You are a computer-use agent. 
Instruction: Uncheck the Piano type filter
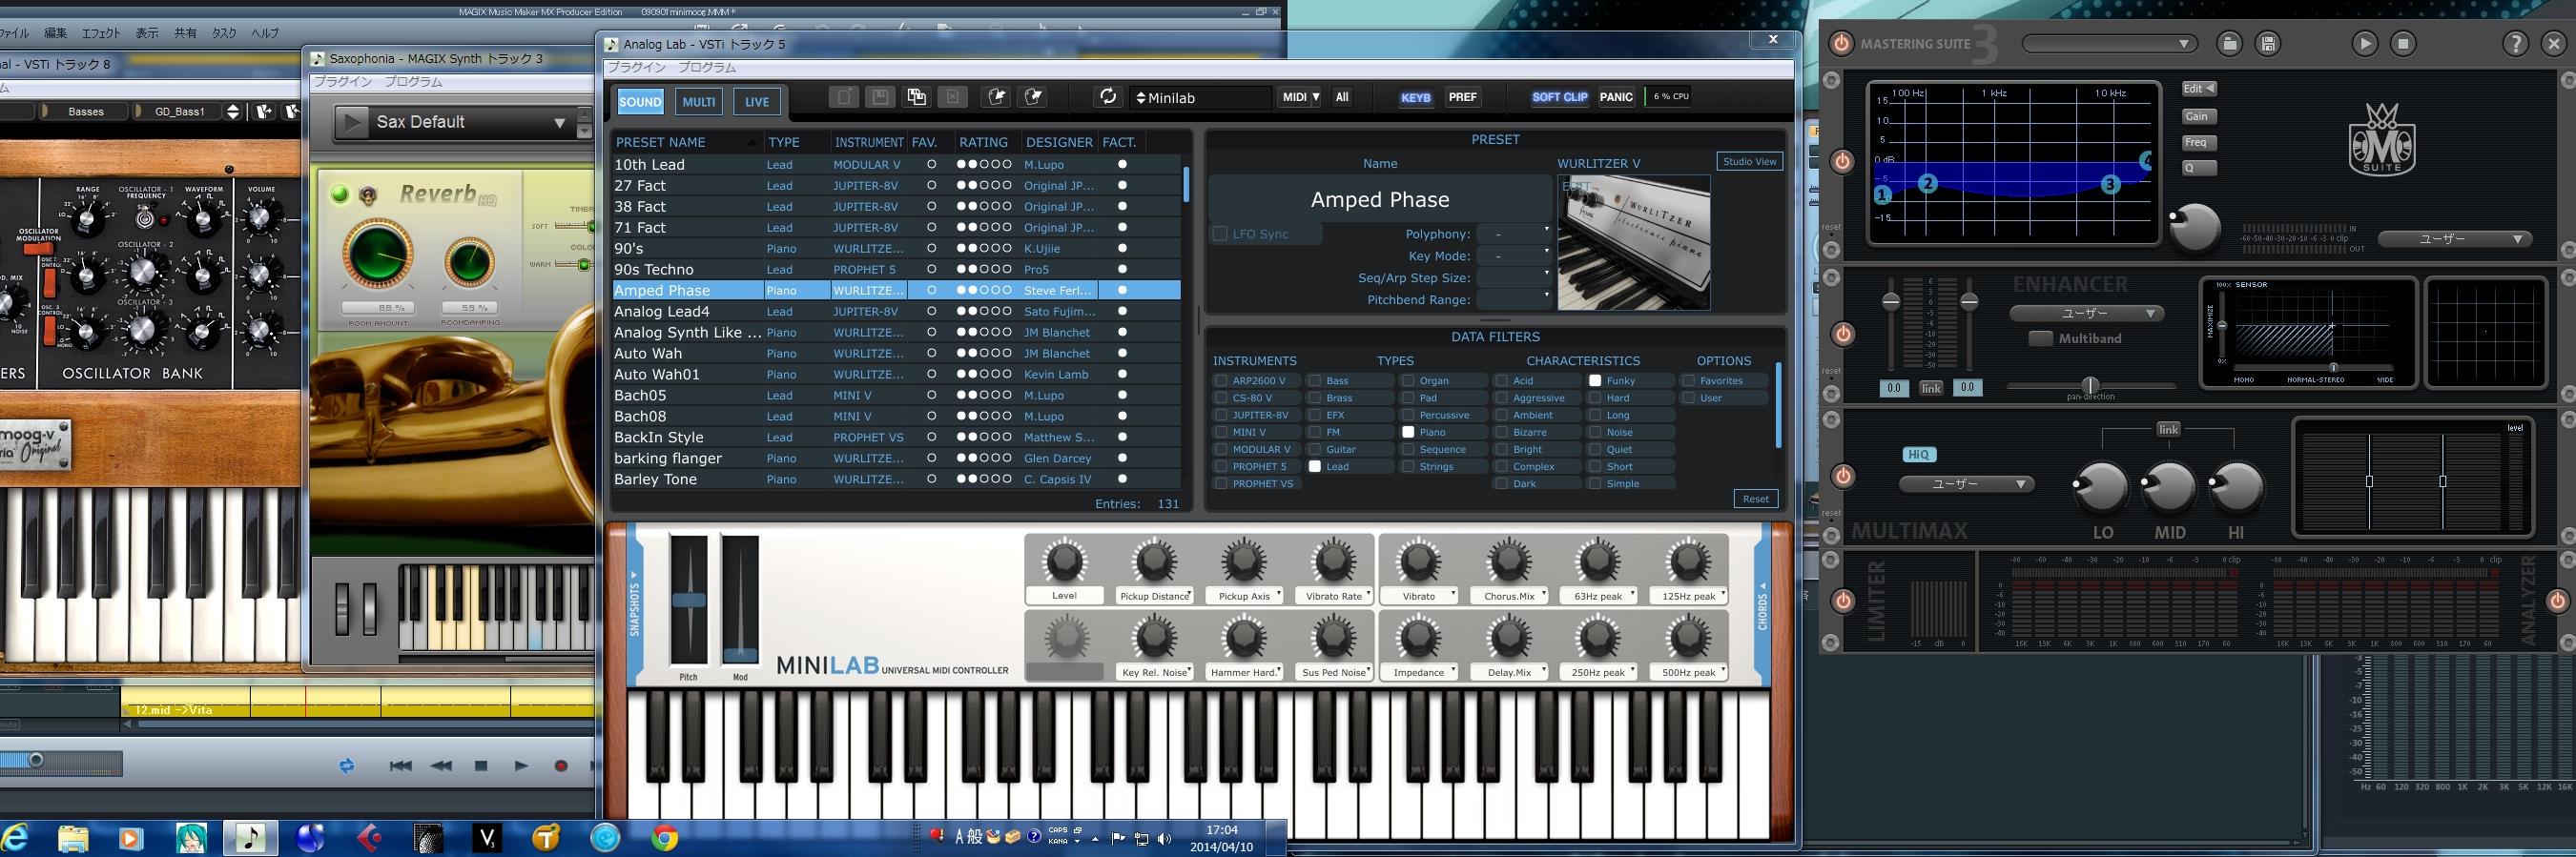1408,432
